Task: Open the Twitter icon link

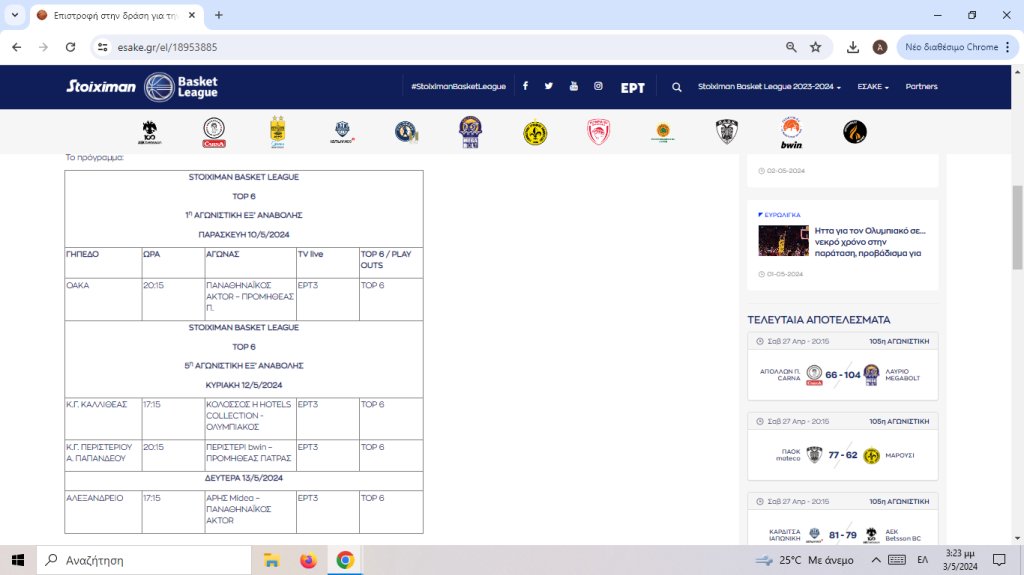Action: (x=549, y=87)
